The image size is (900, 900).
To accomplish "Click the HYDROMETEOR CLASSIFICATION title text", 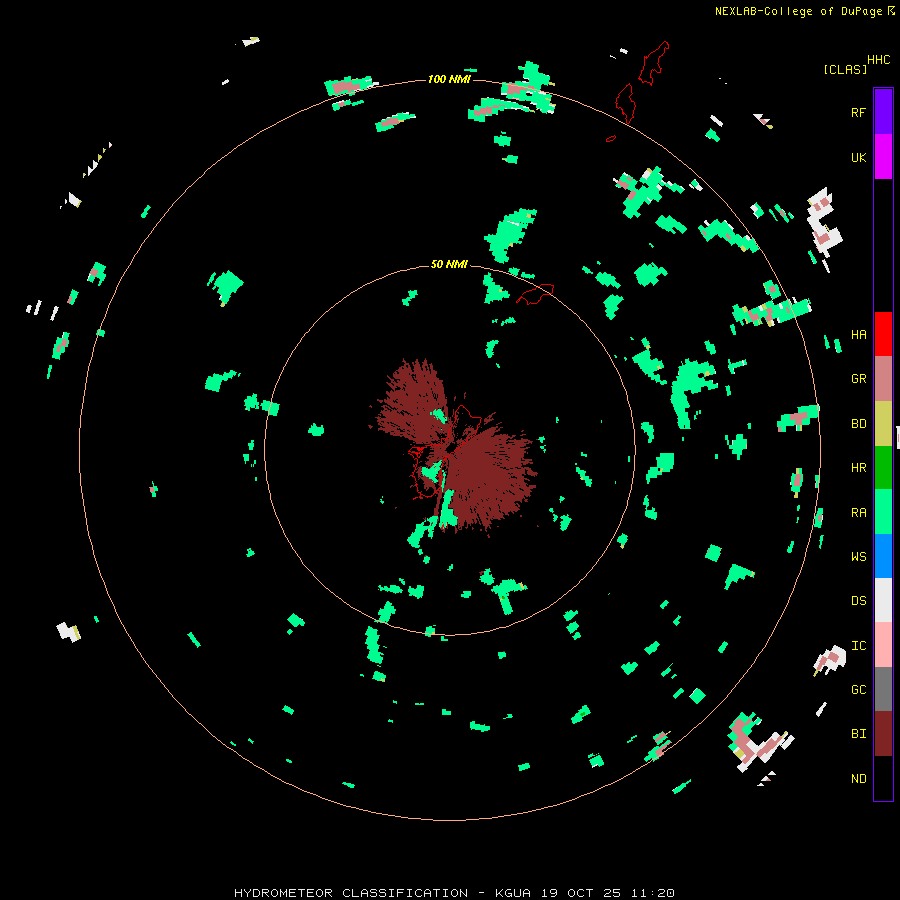I will tap(351, 893).
